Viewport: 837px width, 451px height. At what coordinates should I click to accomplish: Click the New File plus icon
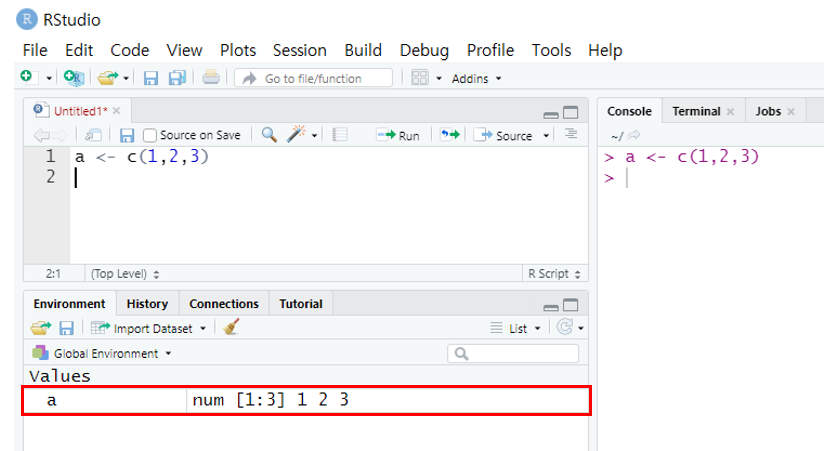pos(28,77)
